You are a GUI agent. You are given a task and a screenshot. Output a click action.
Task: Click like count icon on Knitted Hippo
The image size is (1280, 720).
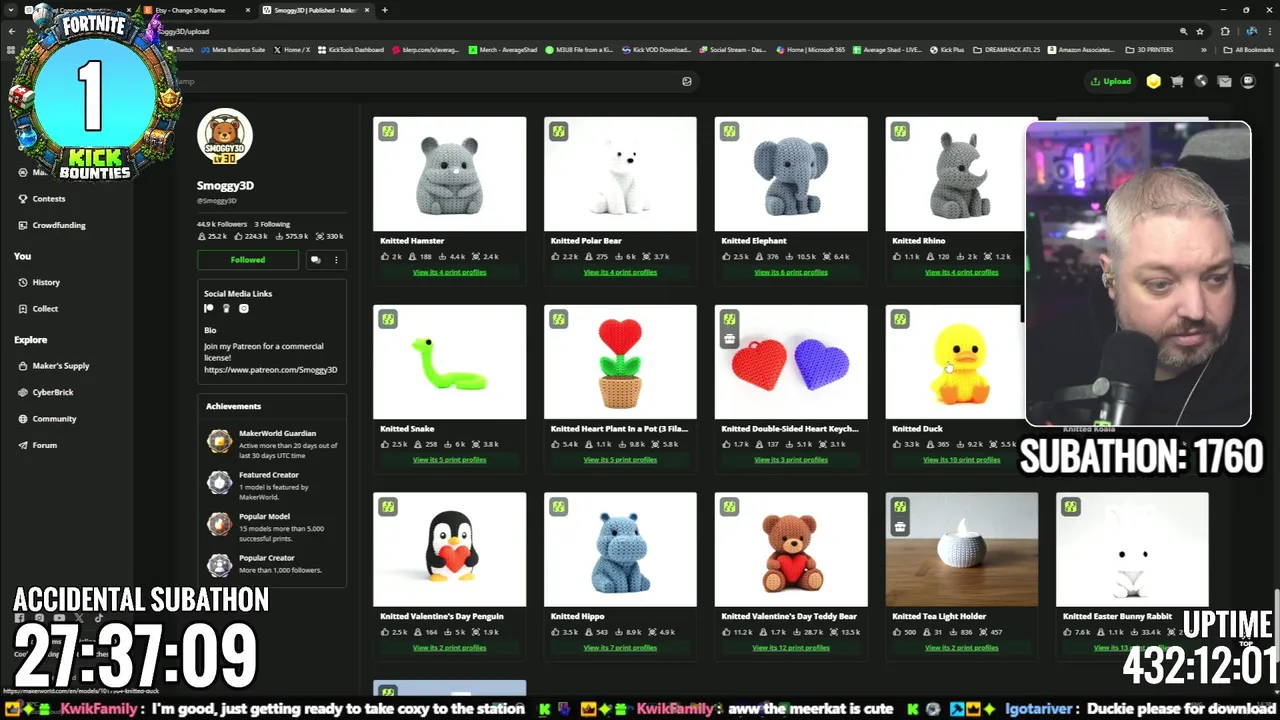(x=555, y=632)
